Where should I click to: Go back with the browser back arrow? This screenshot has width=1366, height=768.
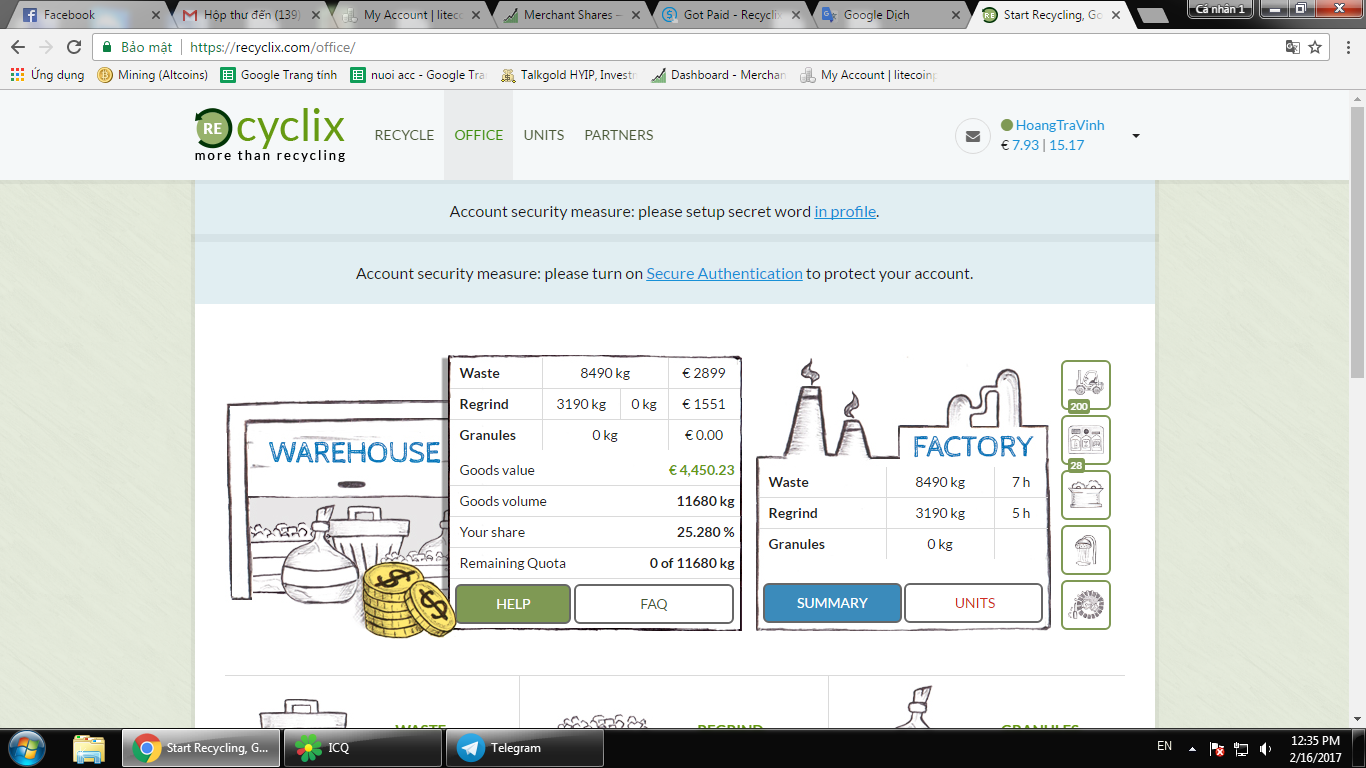(x=18, y=47)
